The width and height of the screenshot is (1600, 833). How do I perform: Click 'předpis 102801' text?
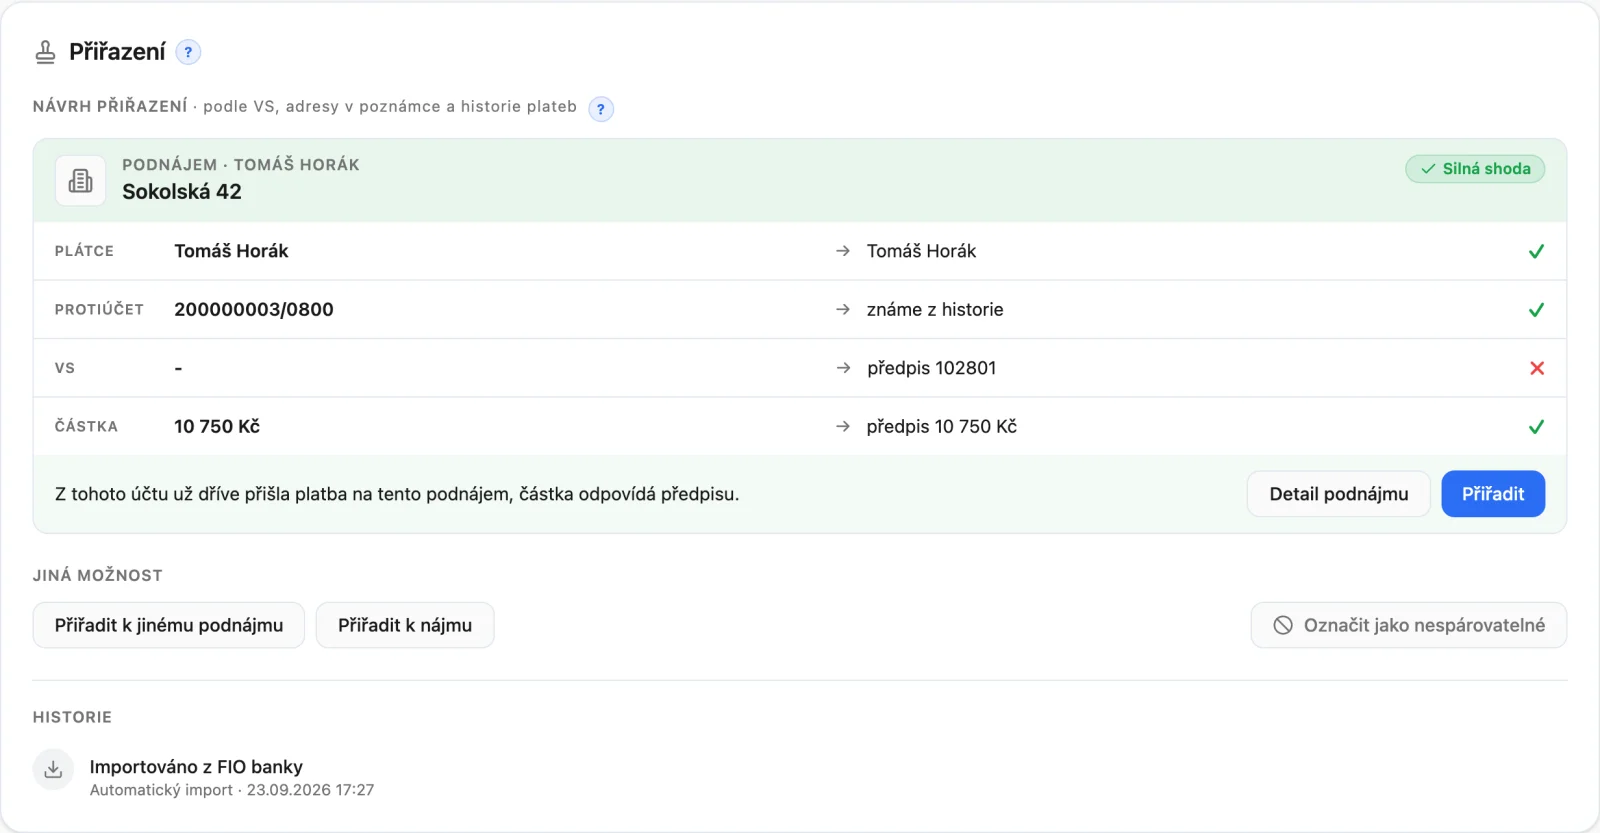click(932, 368)
